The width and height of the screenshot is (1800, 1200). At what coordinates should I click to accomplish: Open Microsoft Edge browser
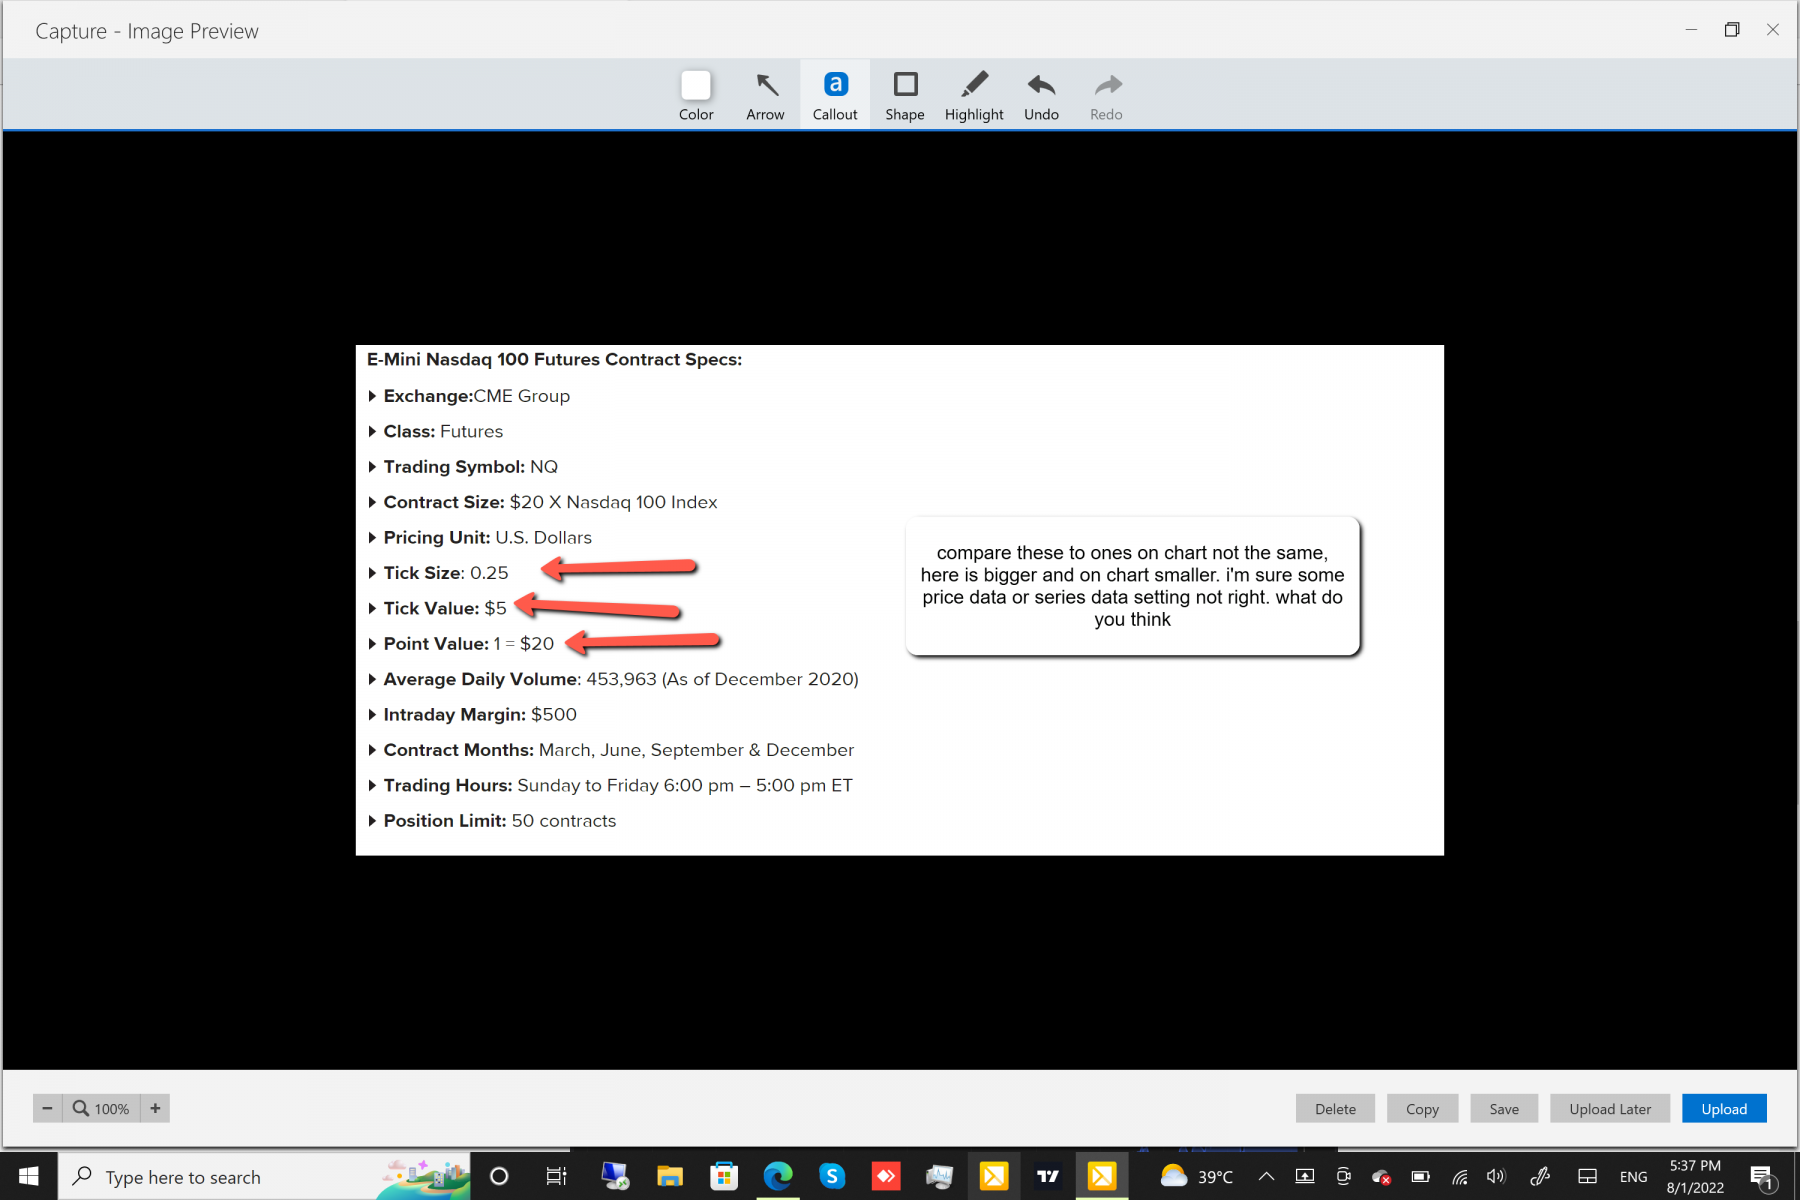[778, 1176]
